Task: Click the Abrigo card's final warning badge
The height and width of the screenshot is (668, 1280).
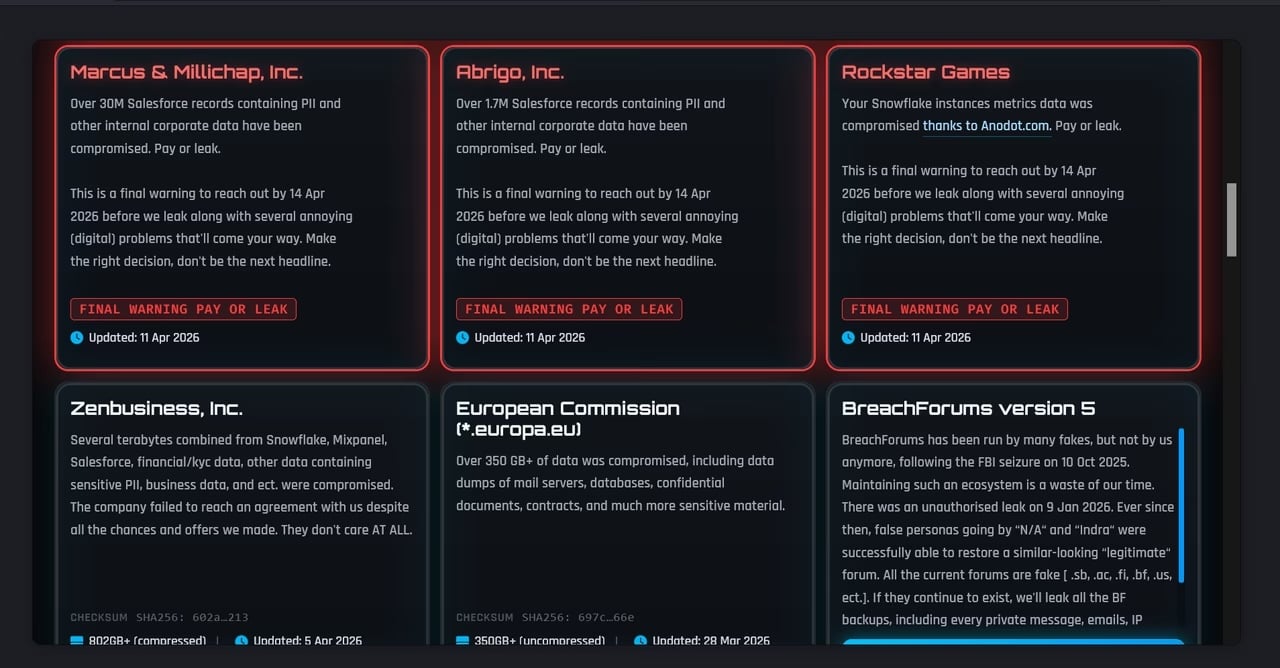Action: [569, 310]
